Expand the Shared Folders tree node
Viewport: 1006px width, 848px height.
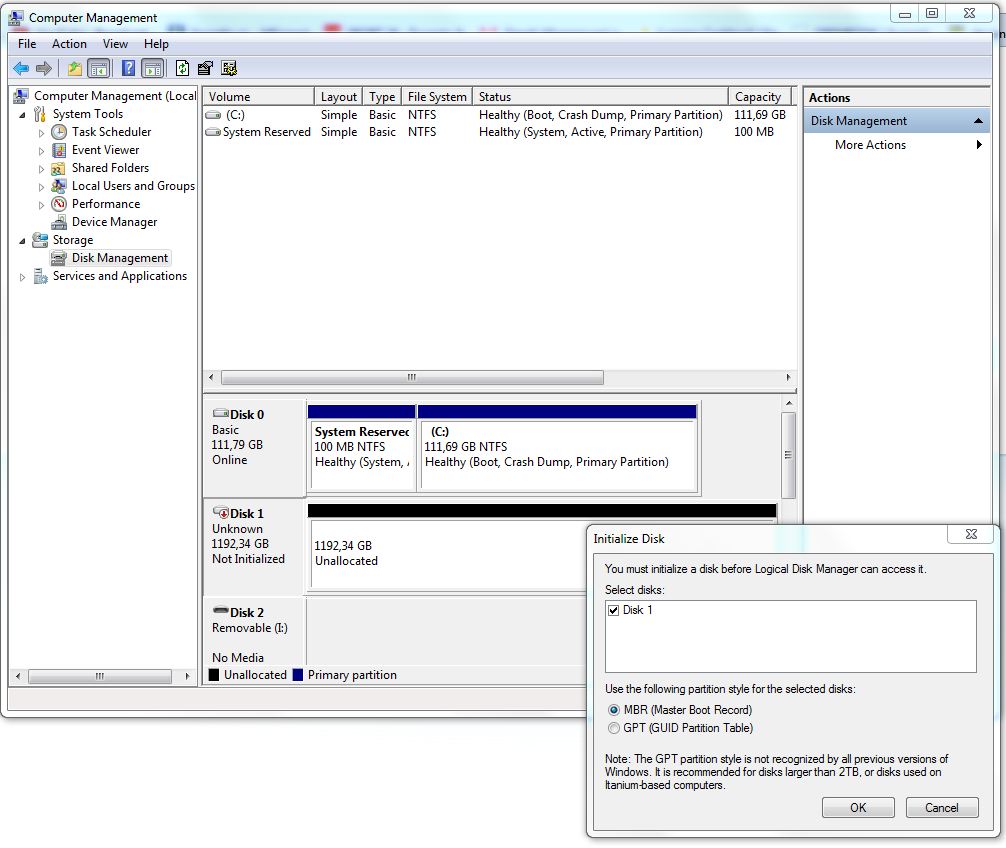pos(41,169)
